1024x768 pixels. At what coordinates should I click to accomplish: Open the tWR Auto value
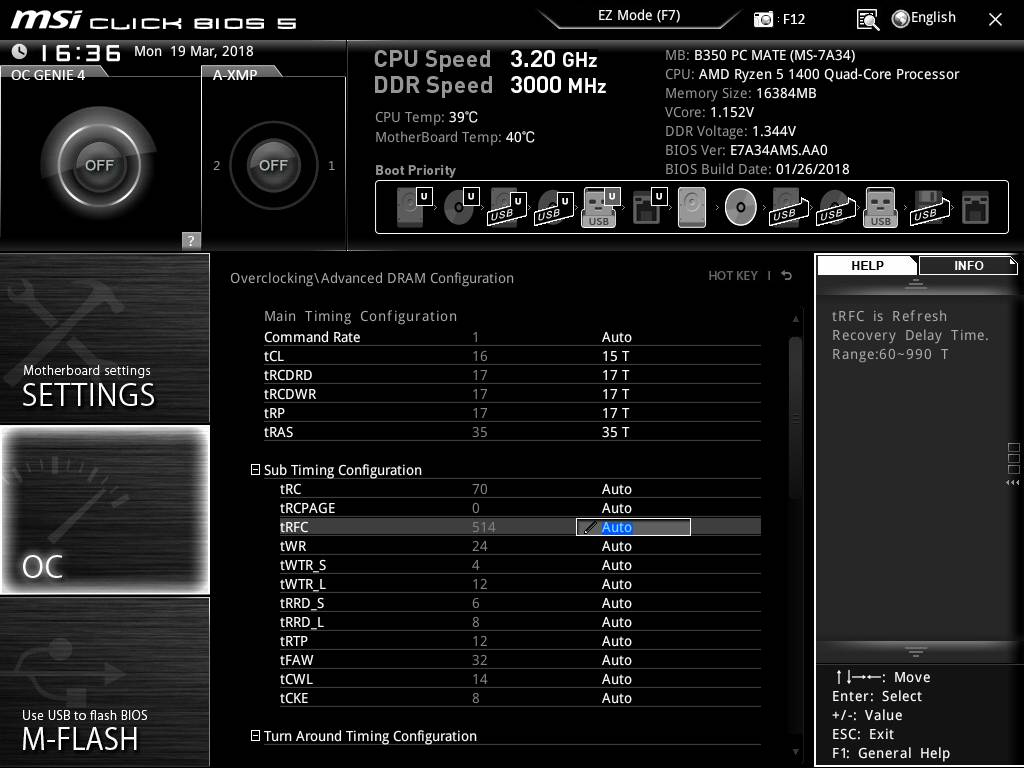[616, 546]
